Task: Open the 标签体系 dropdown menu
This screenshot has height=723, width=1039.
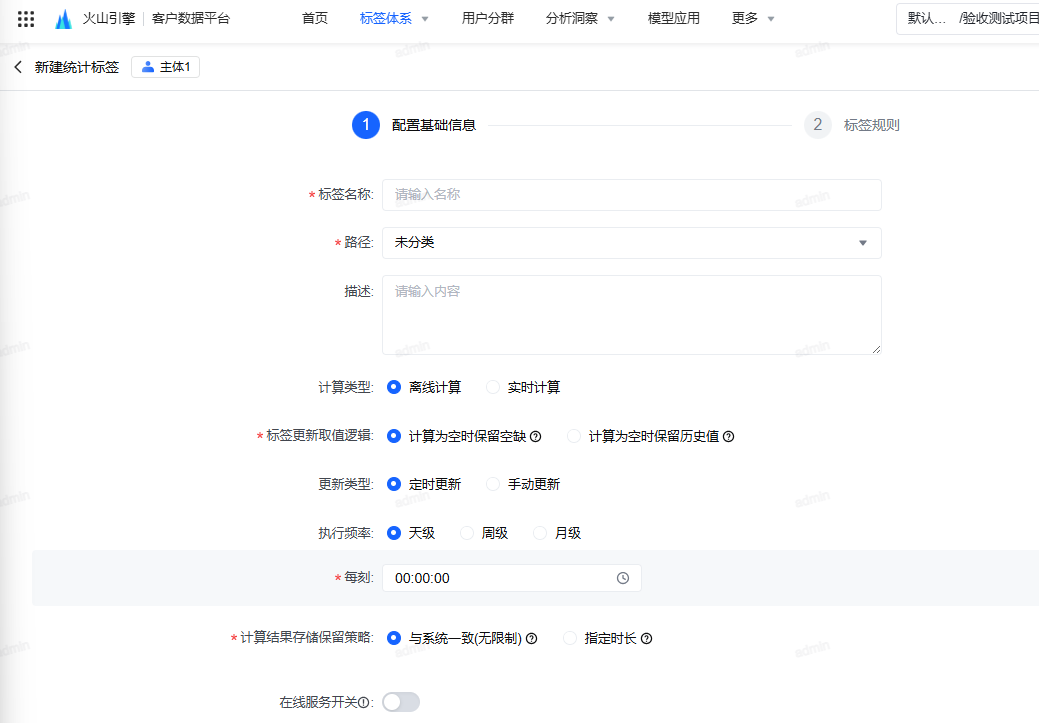Action: (394, 18)
